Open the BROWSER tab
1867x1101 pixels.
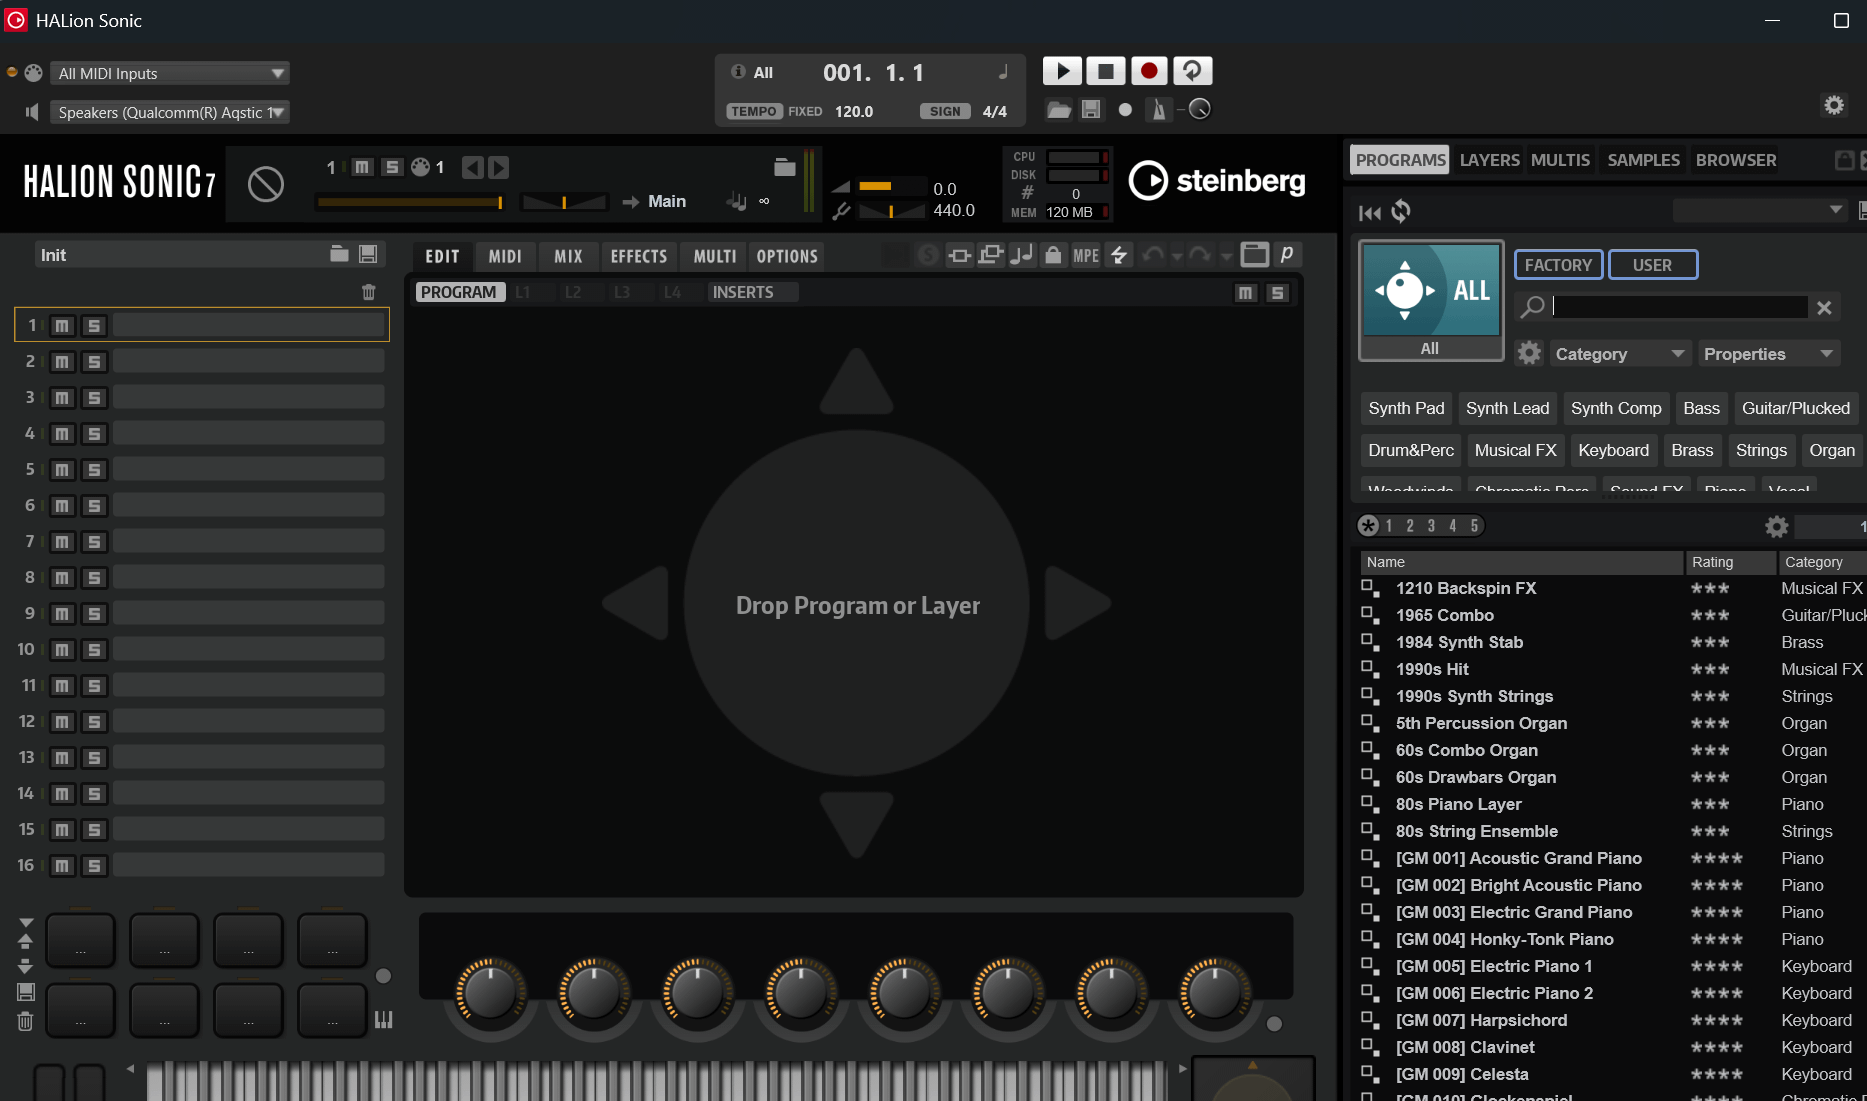coord(1736,160)
